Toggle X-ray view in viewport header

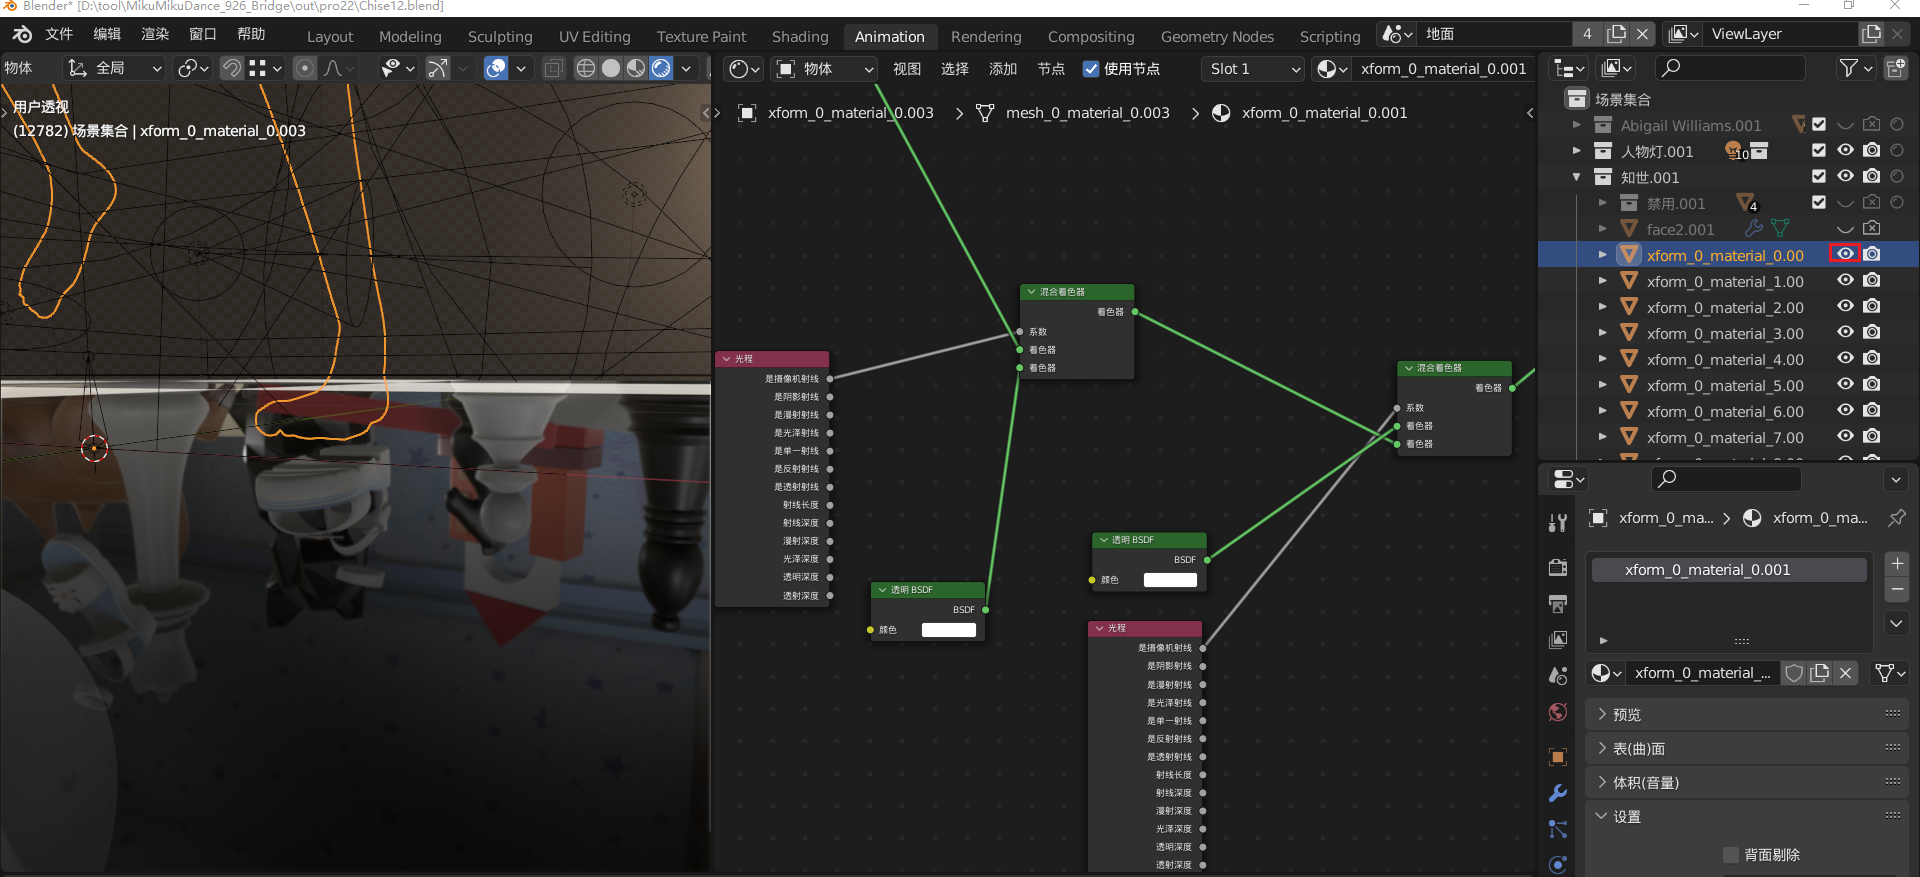point(553,68)
